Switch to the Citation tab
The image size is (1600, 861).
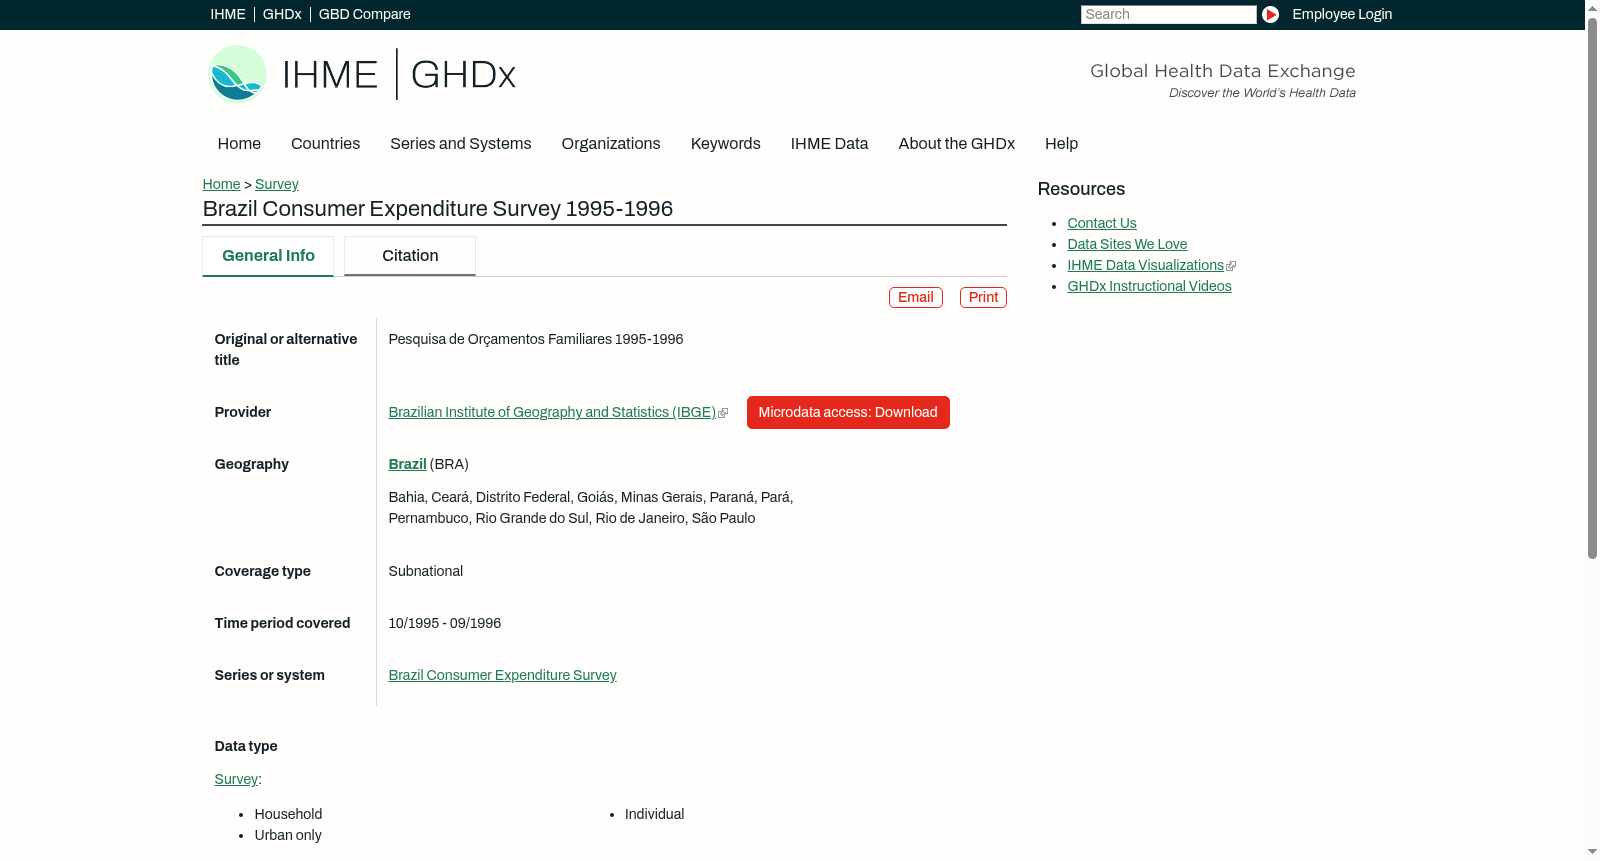pyautogui.click(x=410, y=256)
